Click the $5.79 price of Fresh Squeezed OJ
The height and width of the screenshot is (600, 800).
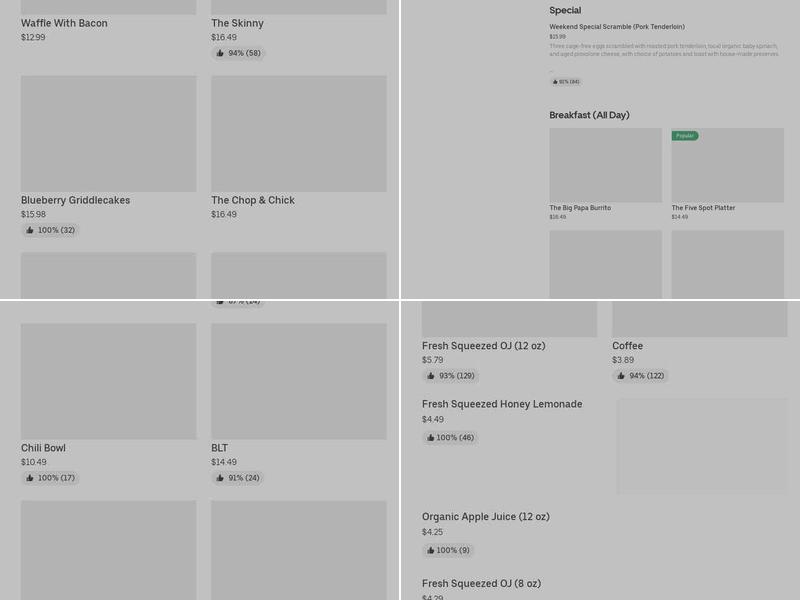(433, 360)
